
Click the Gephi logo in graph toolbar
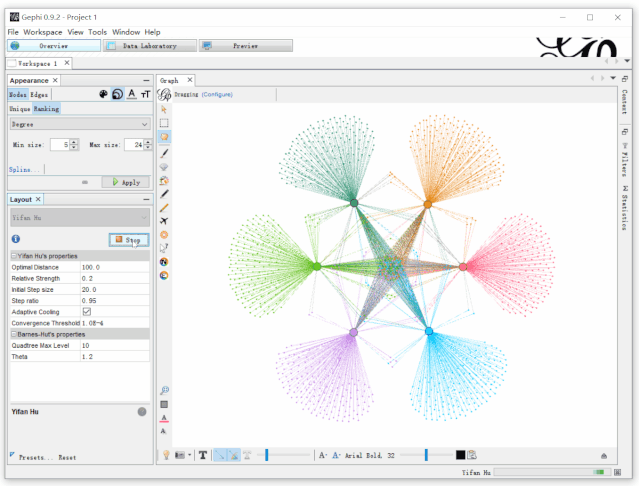pos(164,94)
